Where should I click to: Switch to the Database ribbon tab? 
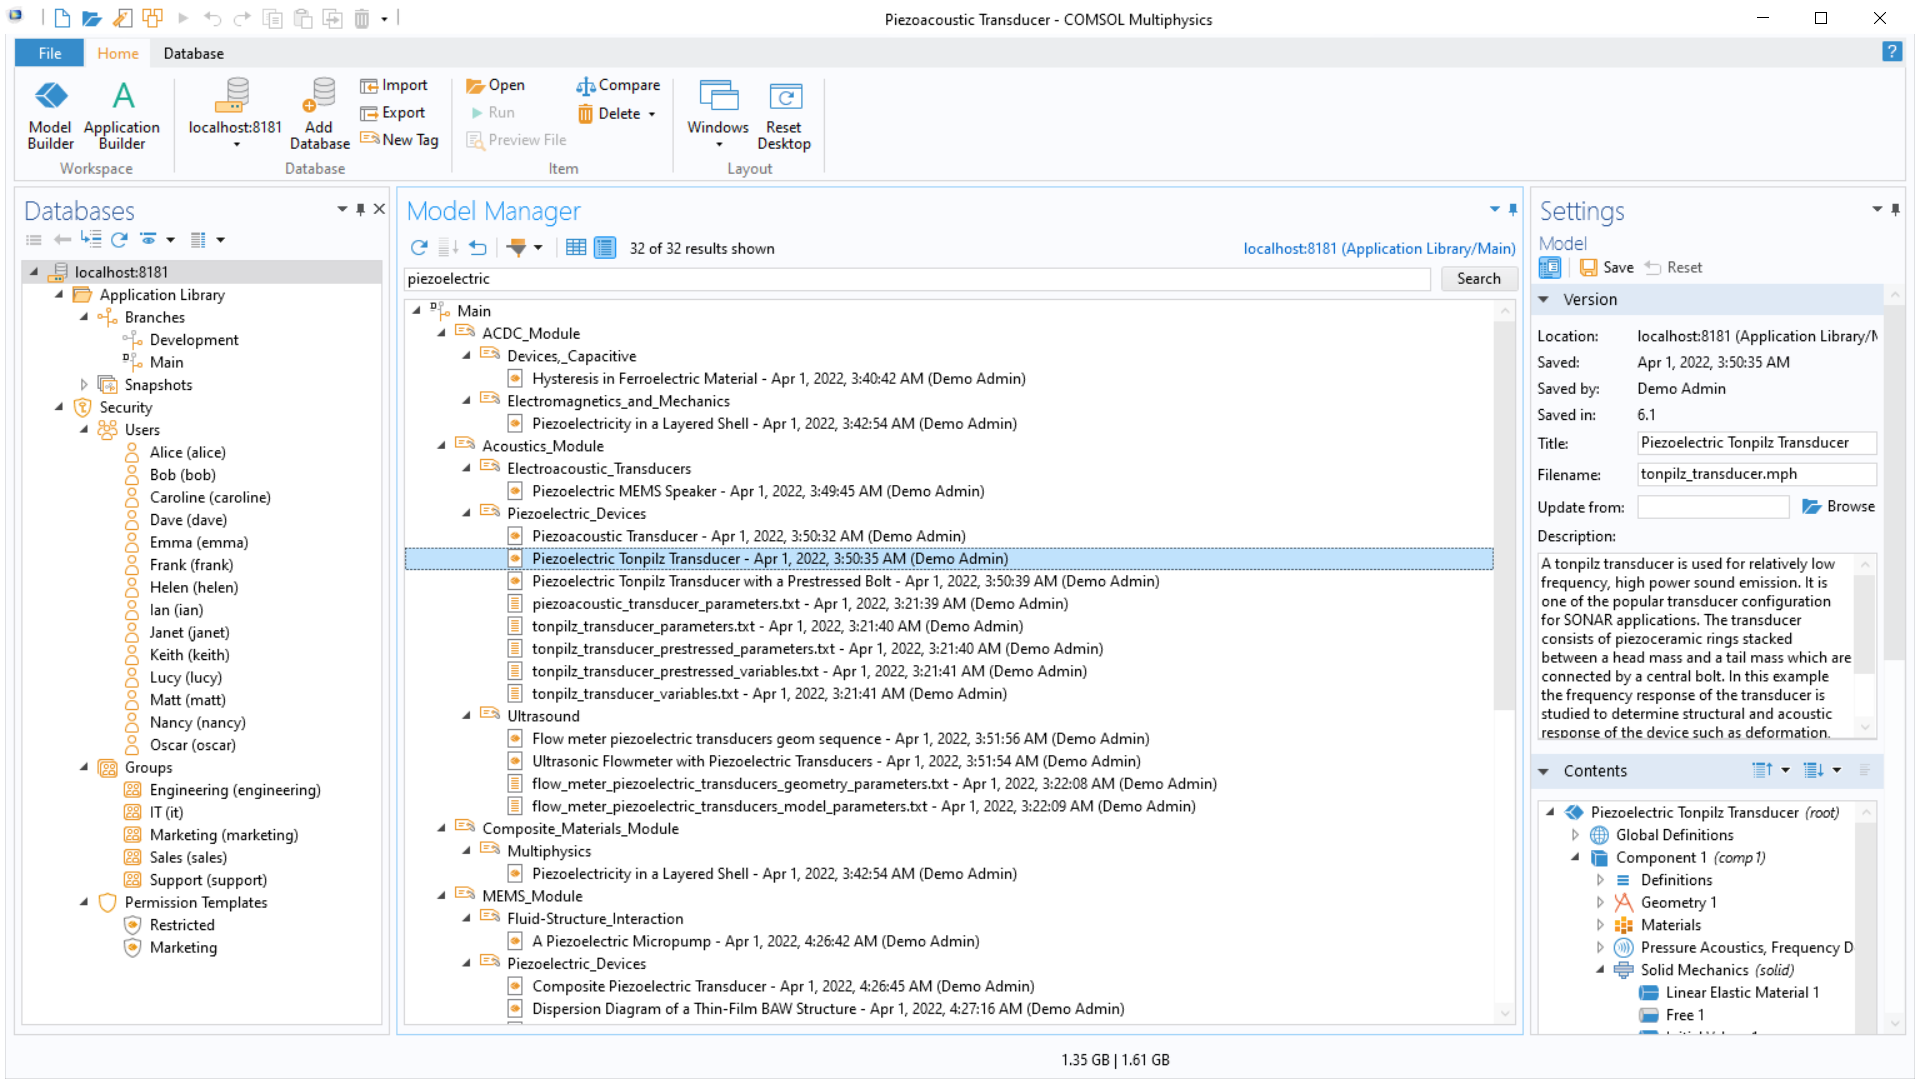click(x=193, y=54)
